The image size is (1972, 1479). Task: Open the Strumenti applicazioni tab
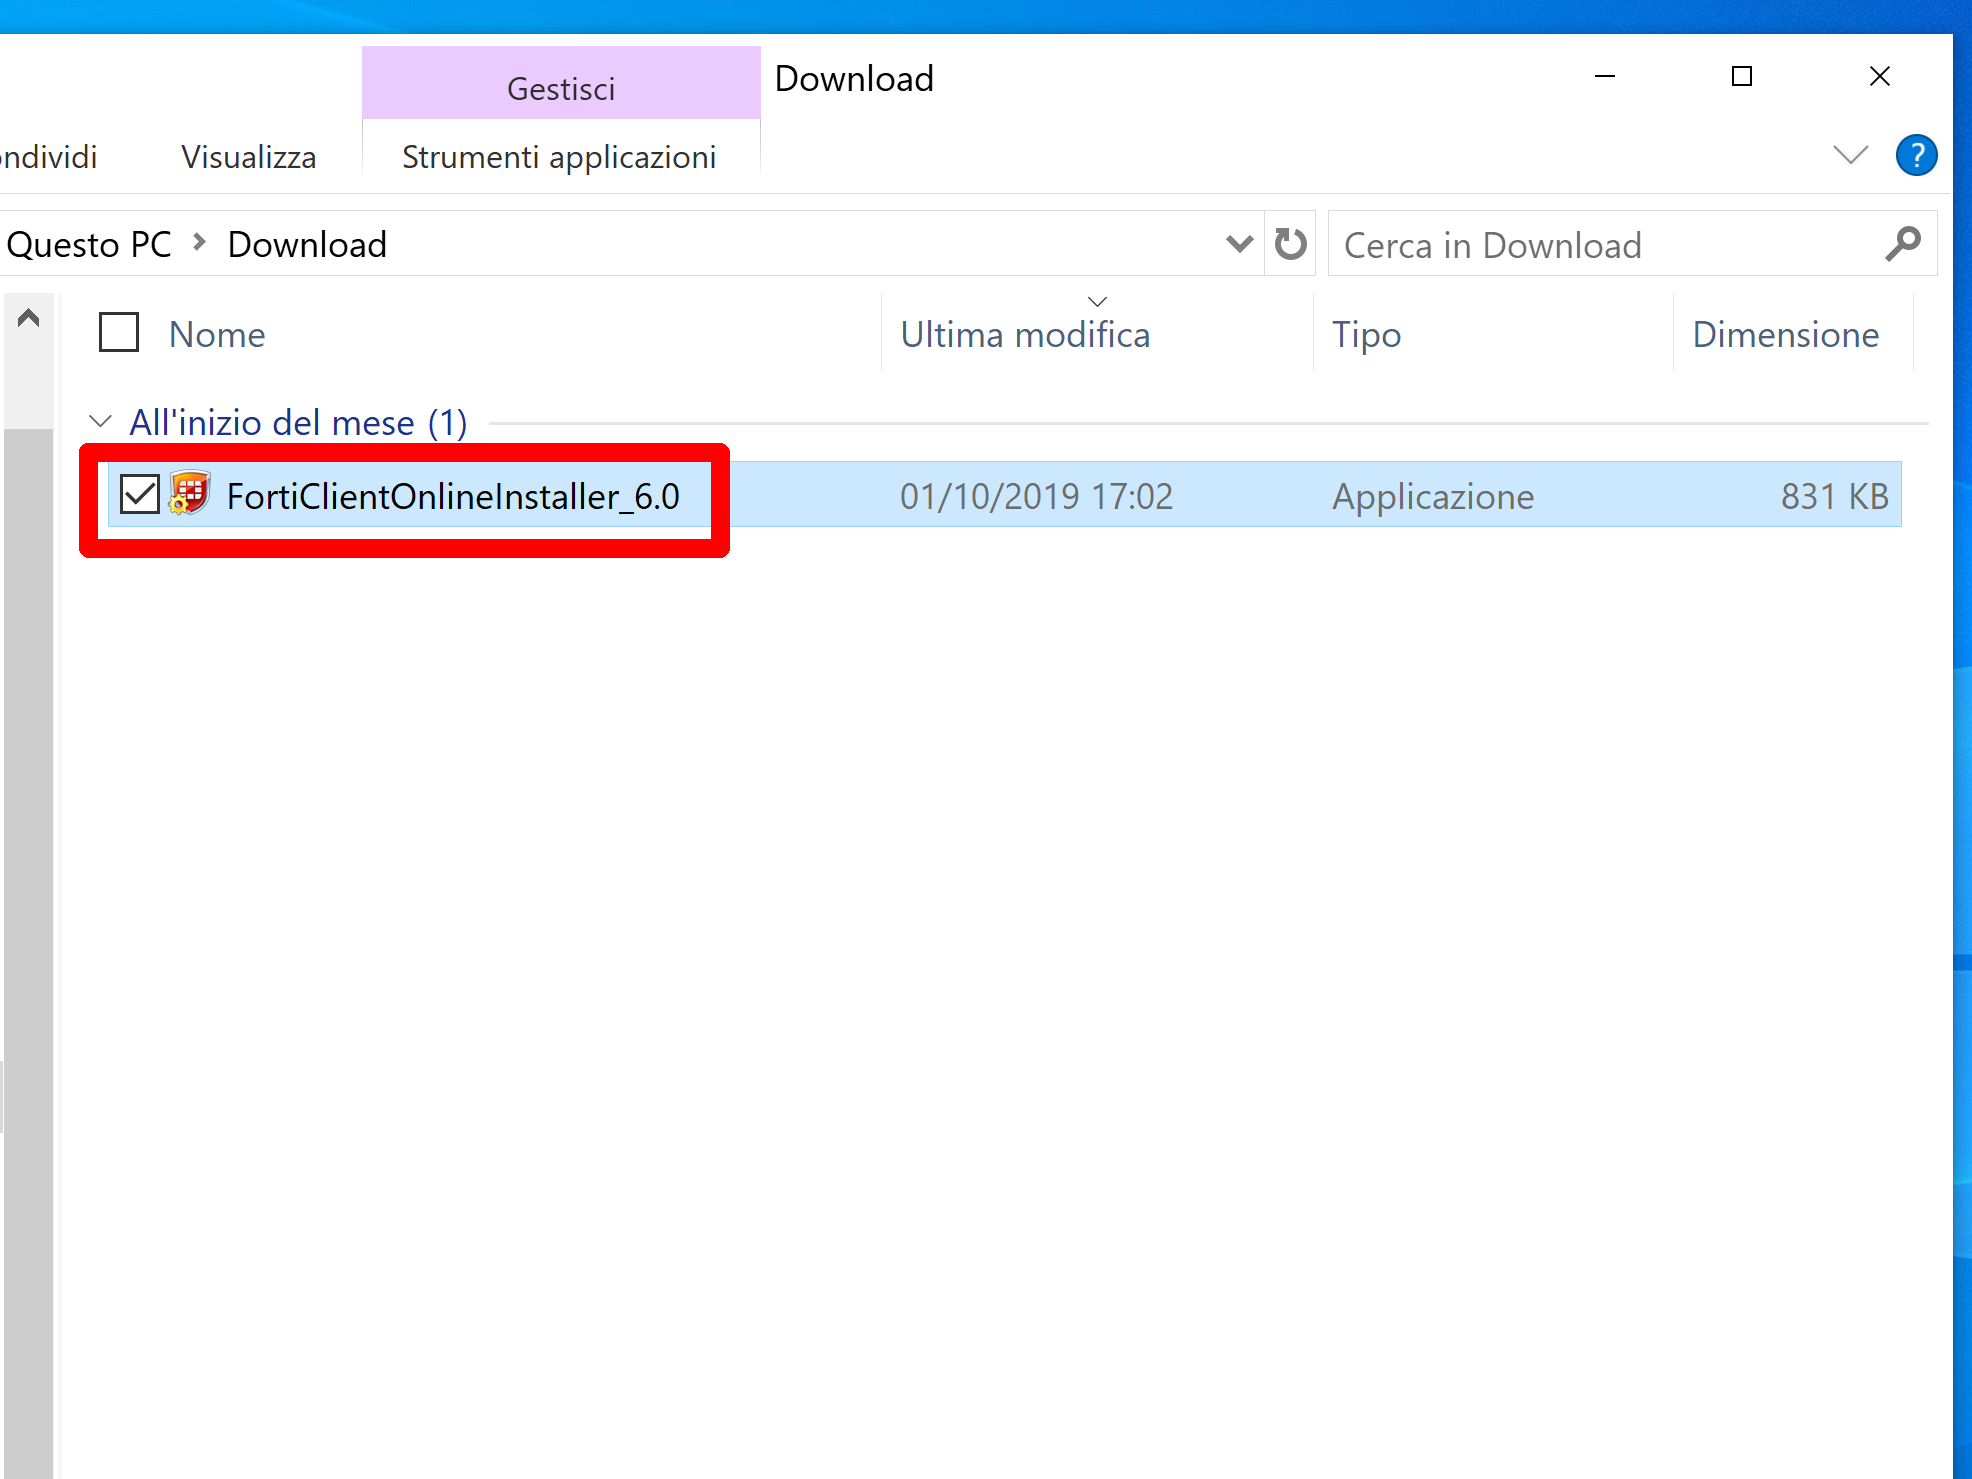[x=559, y=157]
